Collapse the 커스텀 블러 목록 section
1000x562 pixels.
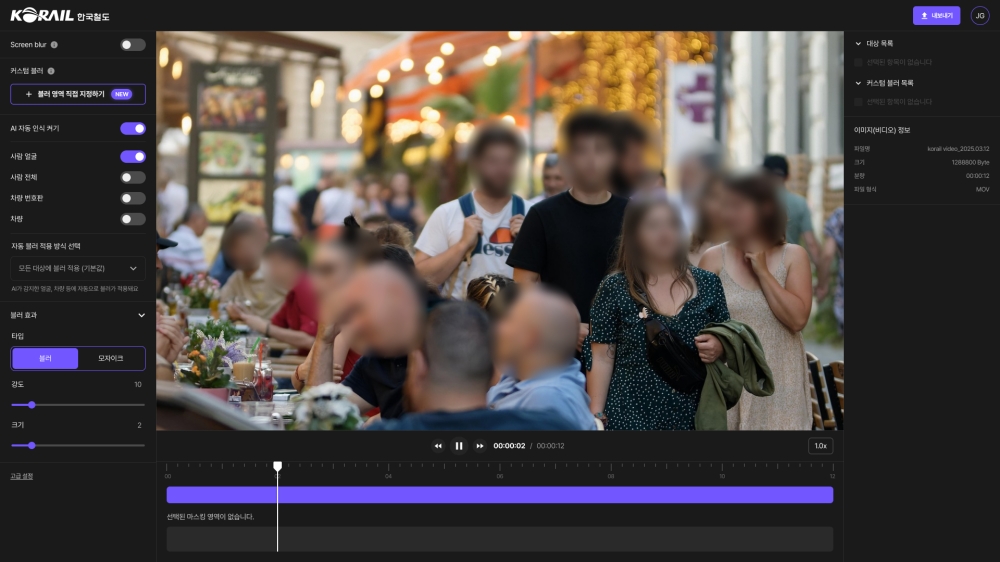(858, 83)
